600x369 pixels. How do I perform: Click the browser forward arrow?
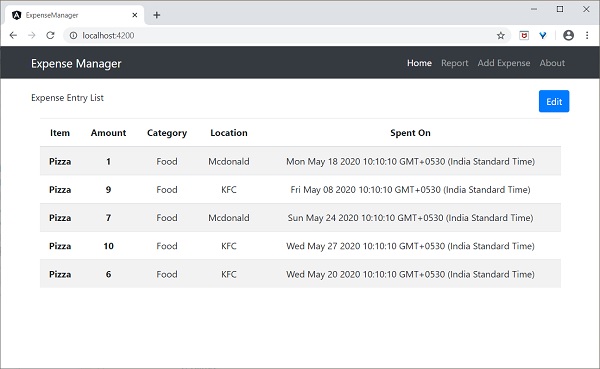pos(32,36)
